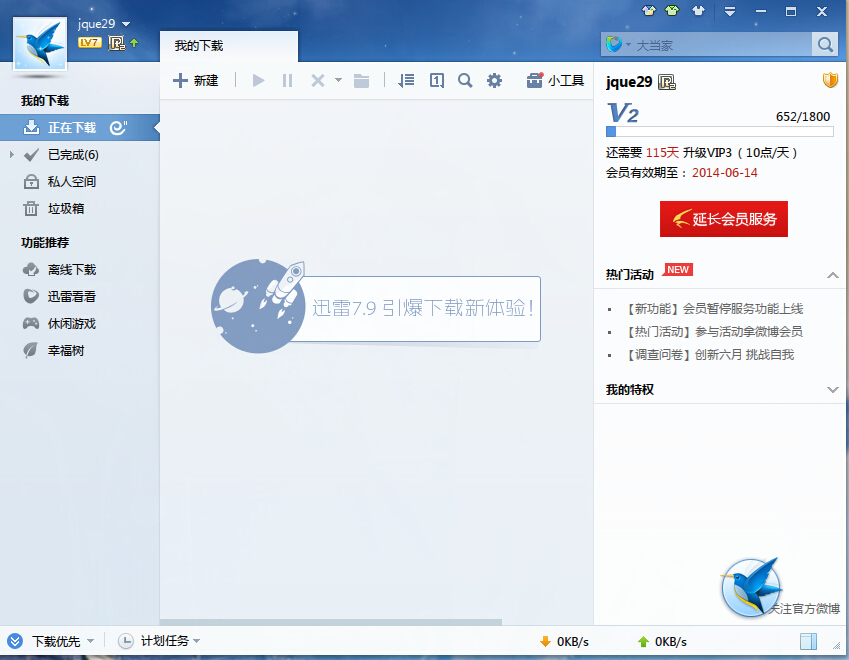The height and width of the screenshot is (660, 849).
Task: Expand the 我的特权 section
Action: point(833,390)
